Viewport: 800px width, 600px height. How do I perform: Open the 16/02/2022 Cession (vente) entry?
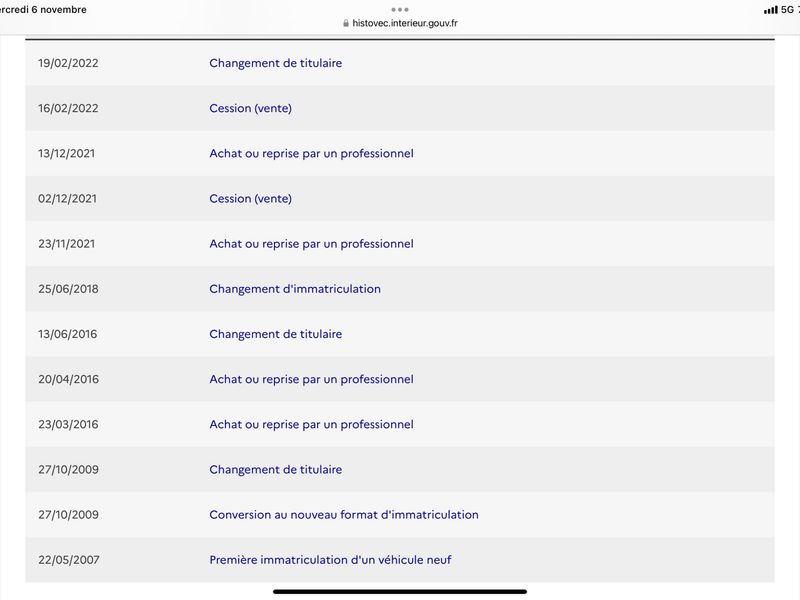(251, 108)
